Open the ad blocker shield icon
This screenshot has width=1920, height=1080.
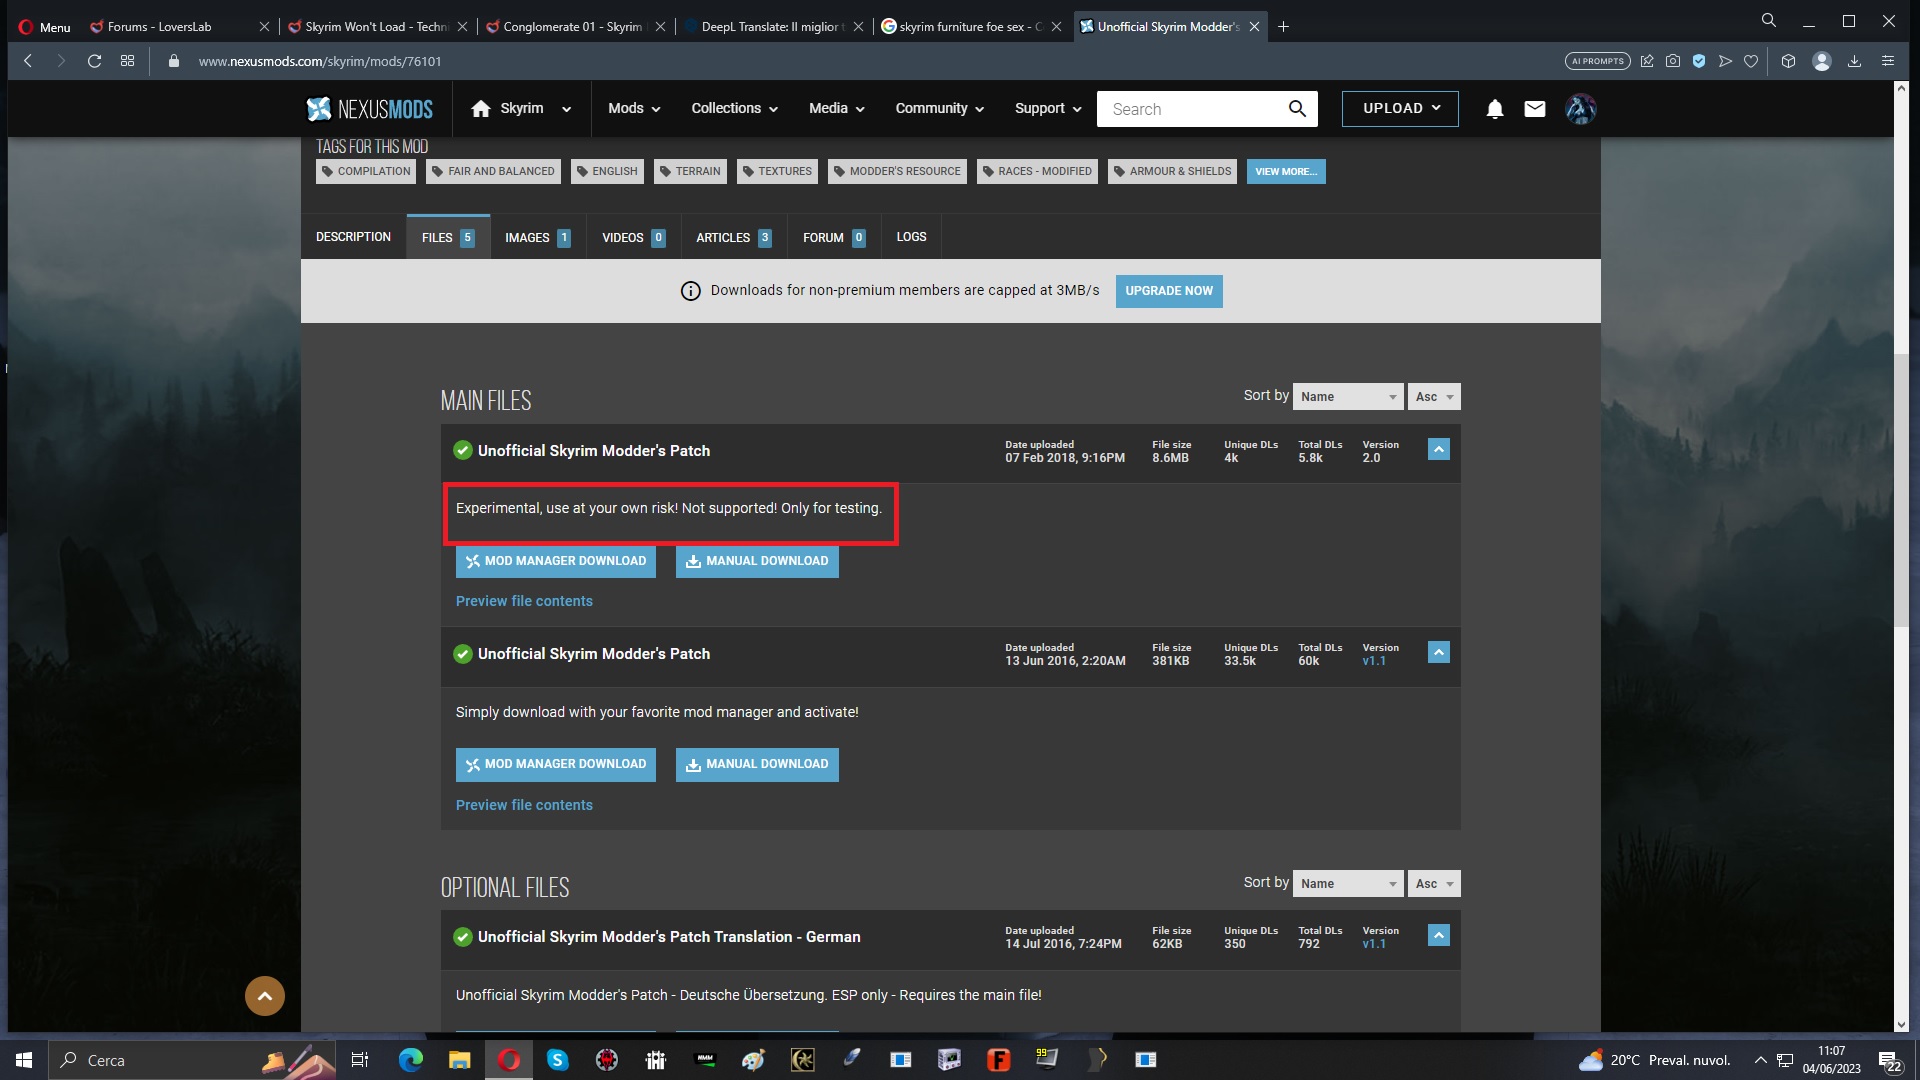[1699, 61]
